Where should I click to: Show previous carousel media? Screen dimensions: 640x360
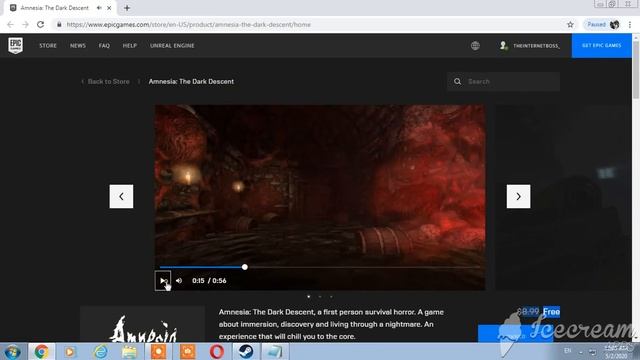pyautogui.click(x=121, y=196)
